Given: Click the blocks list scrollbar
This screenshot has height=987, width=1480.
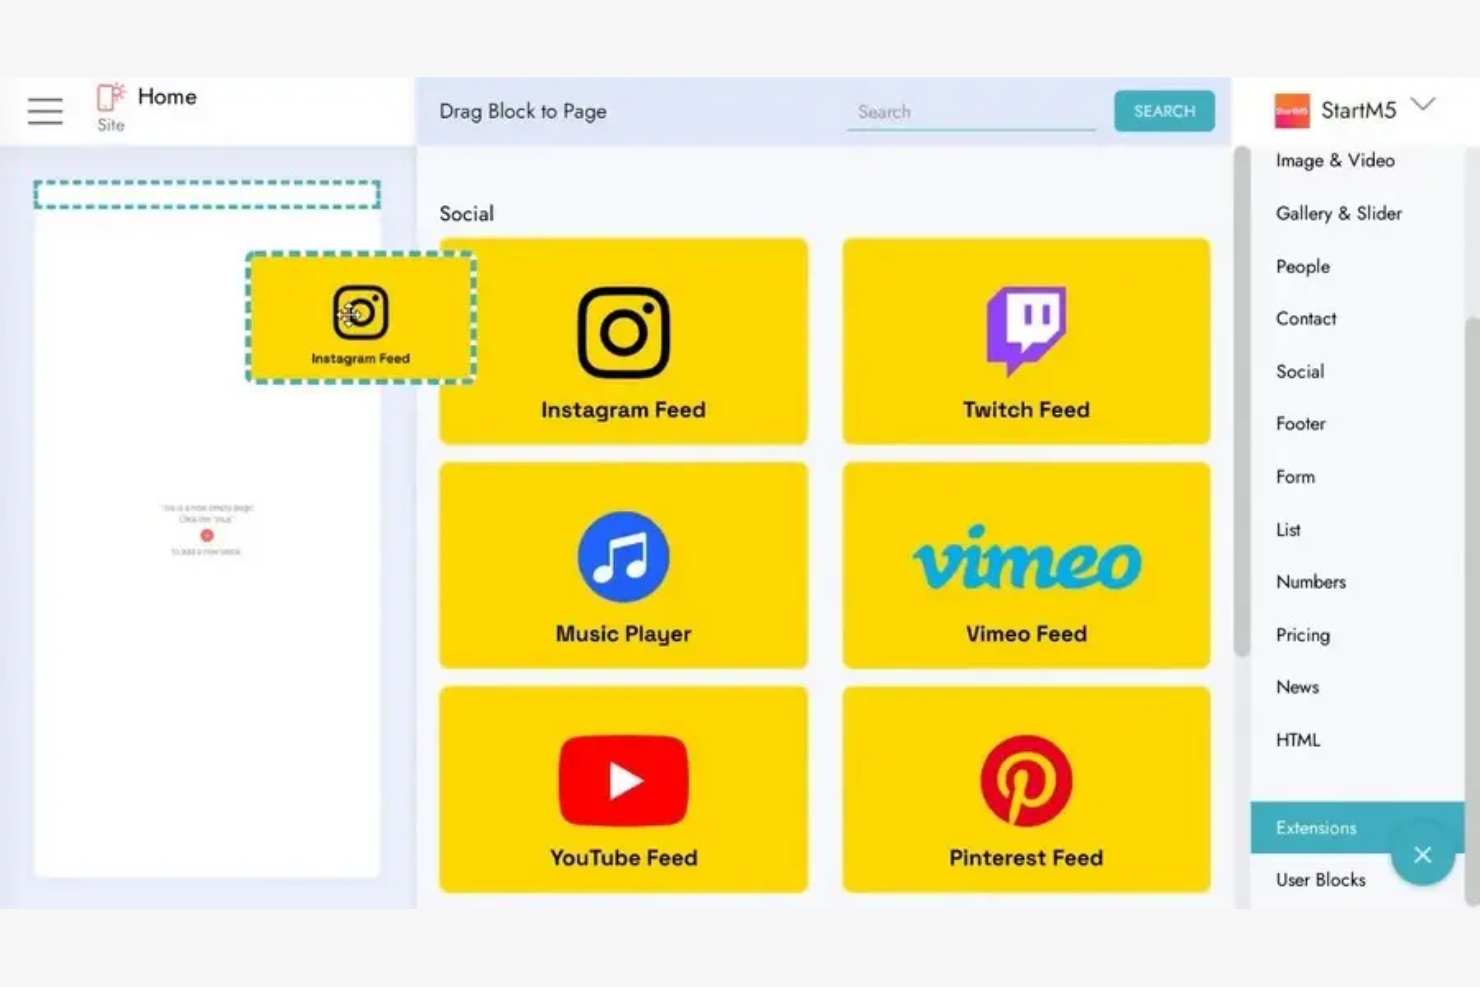Looking at the screenshot, I should click(1242, 402).
